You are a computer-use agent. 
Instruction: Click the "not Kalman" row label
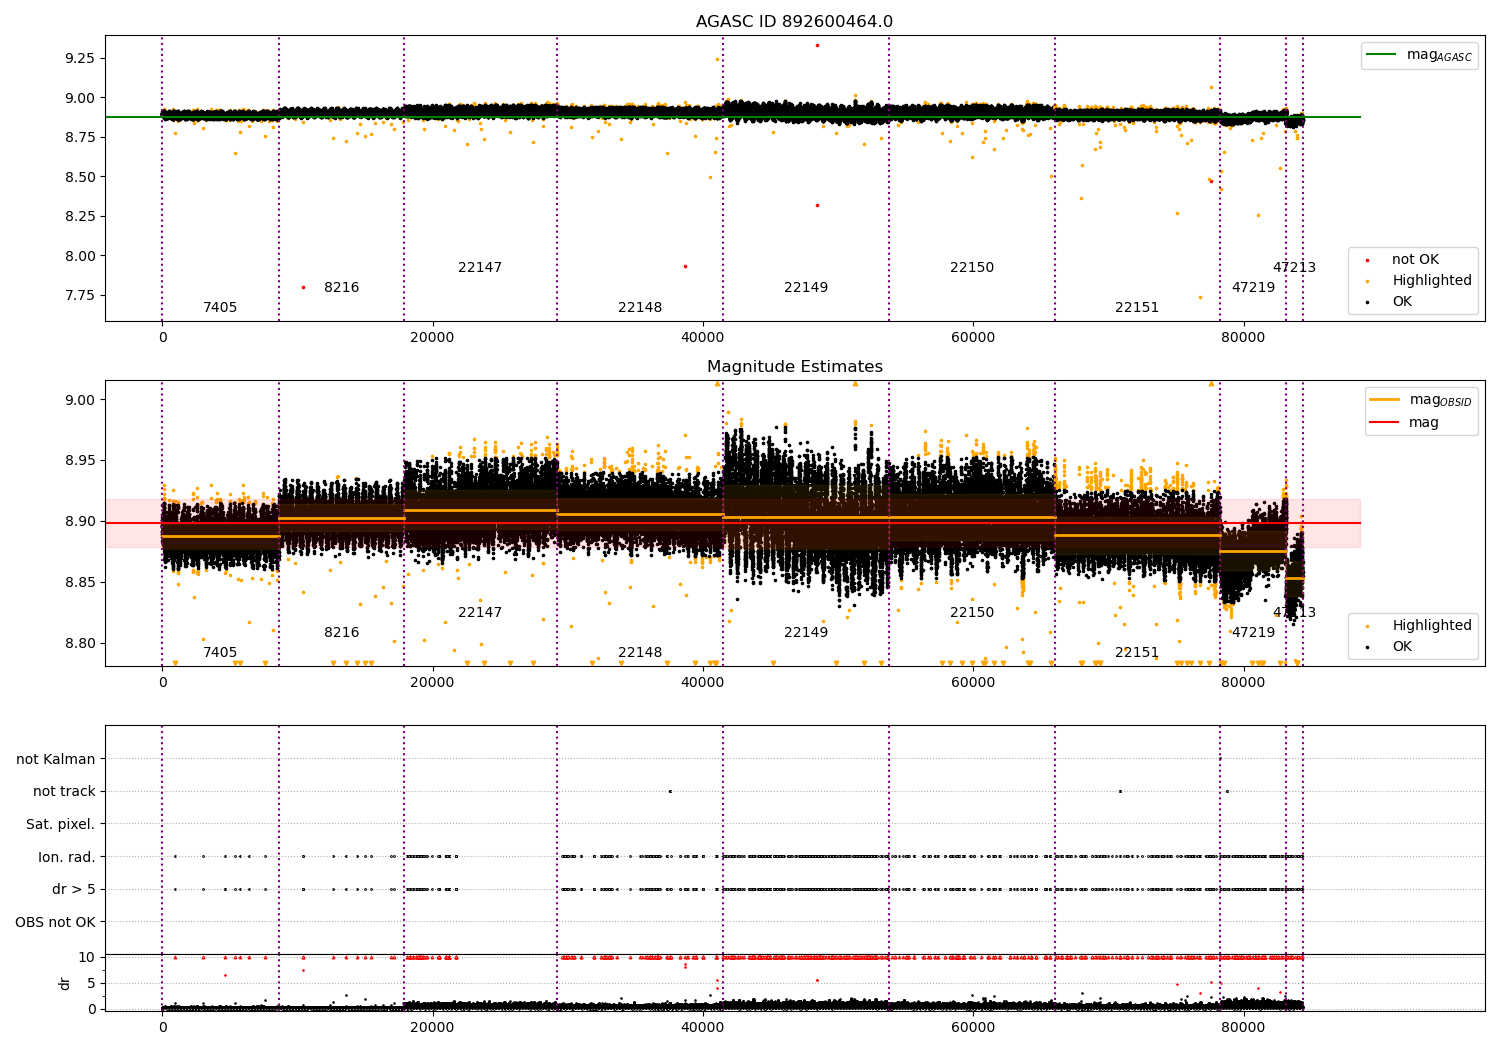pyautogui.click(x=56, y=759)
